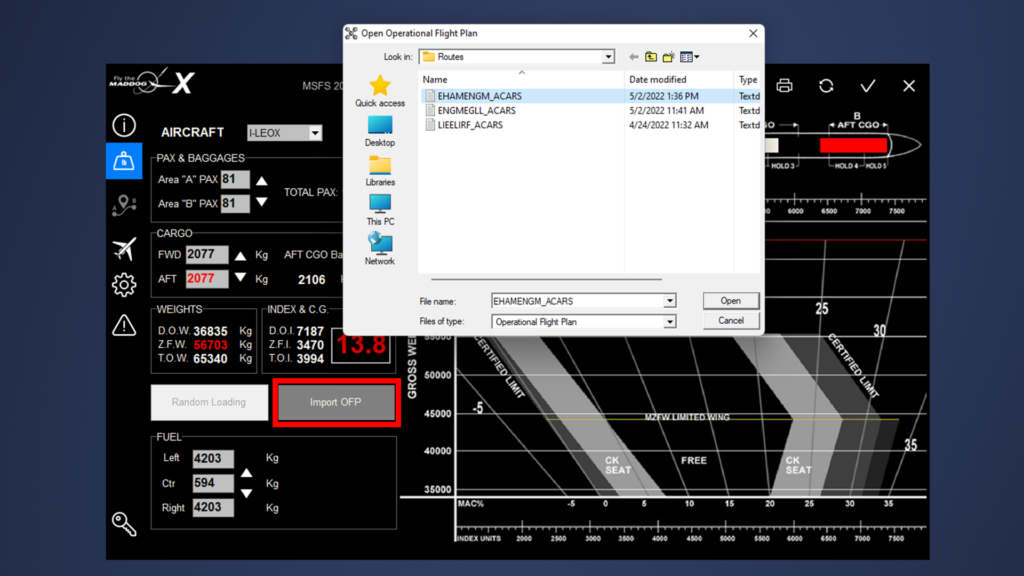This screenshot has width=1024, height=576.
Task: Click the airplane performance sidebar icon
Action: (124, 246)
